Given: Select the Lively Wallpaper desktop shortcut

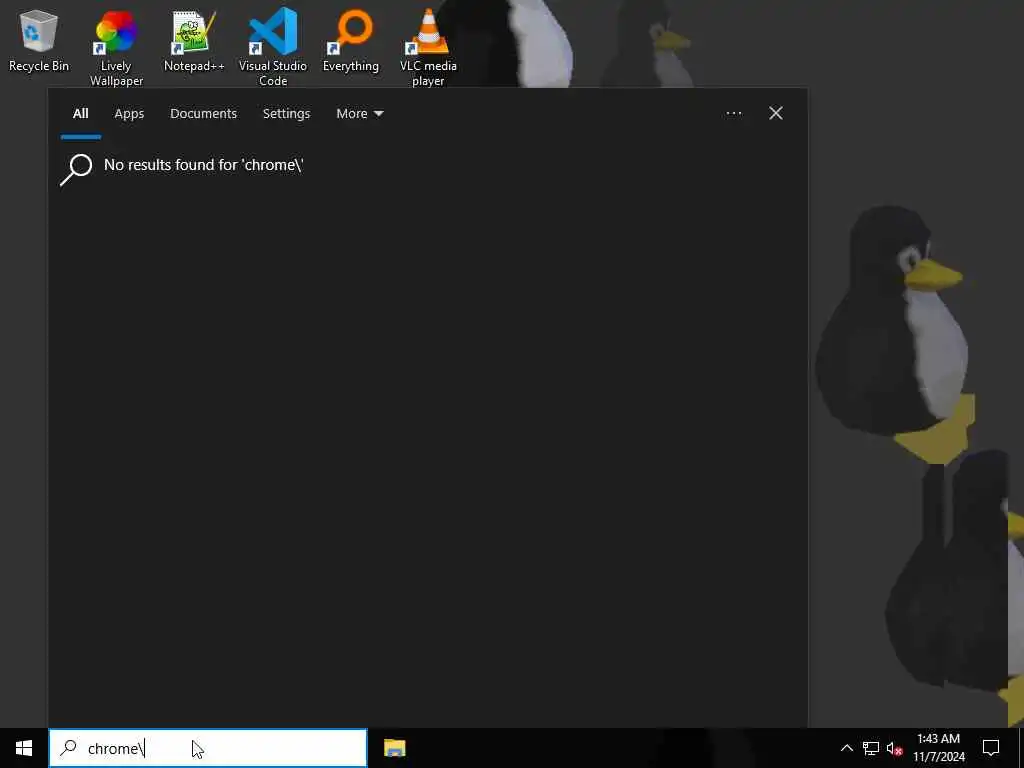Looking at the screenshot, I should (x=116, y=48).
